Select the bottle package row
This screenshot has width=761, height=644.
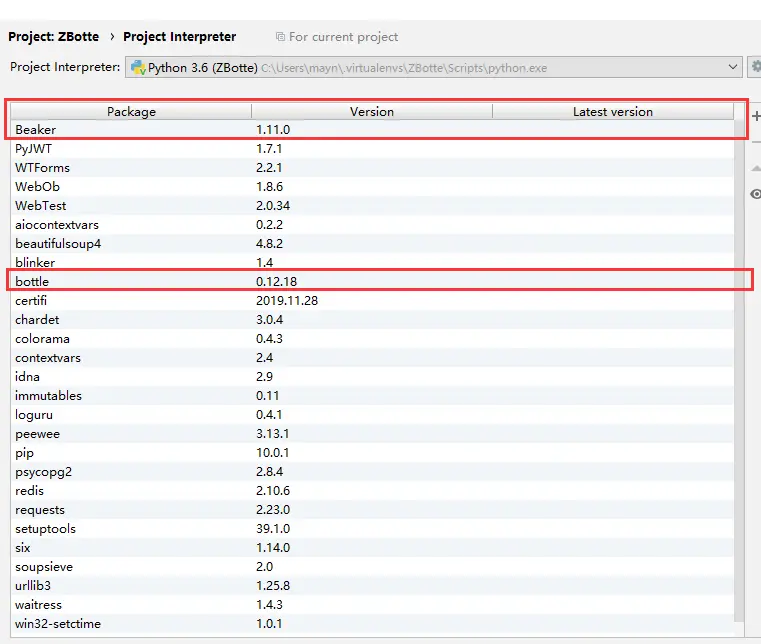(x=372, y=281)
